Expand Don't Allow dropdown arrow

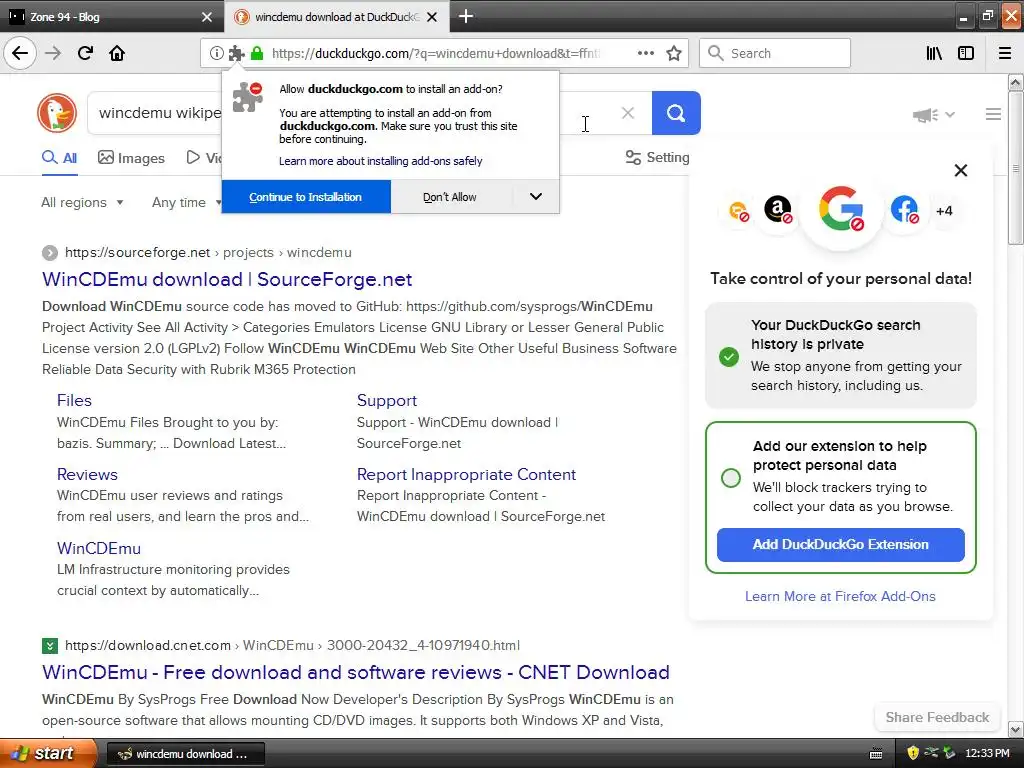536,197
